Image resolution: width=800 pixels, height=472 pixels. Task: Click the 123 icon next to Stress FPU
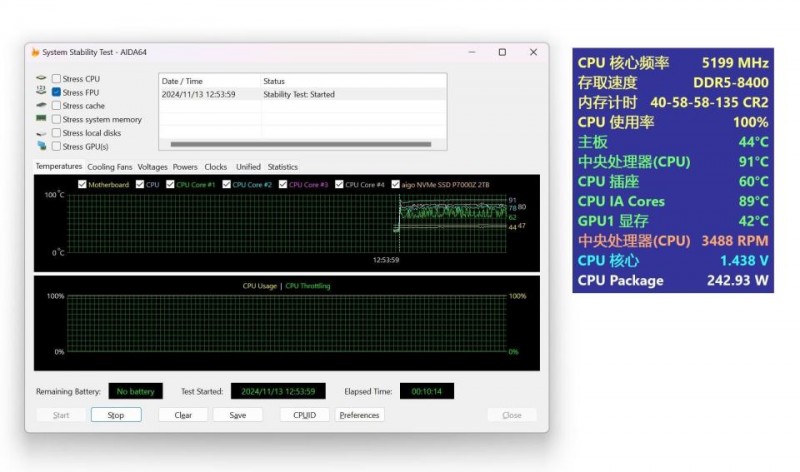[x=41, y=92]
